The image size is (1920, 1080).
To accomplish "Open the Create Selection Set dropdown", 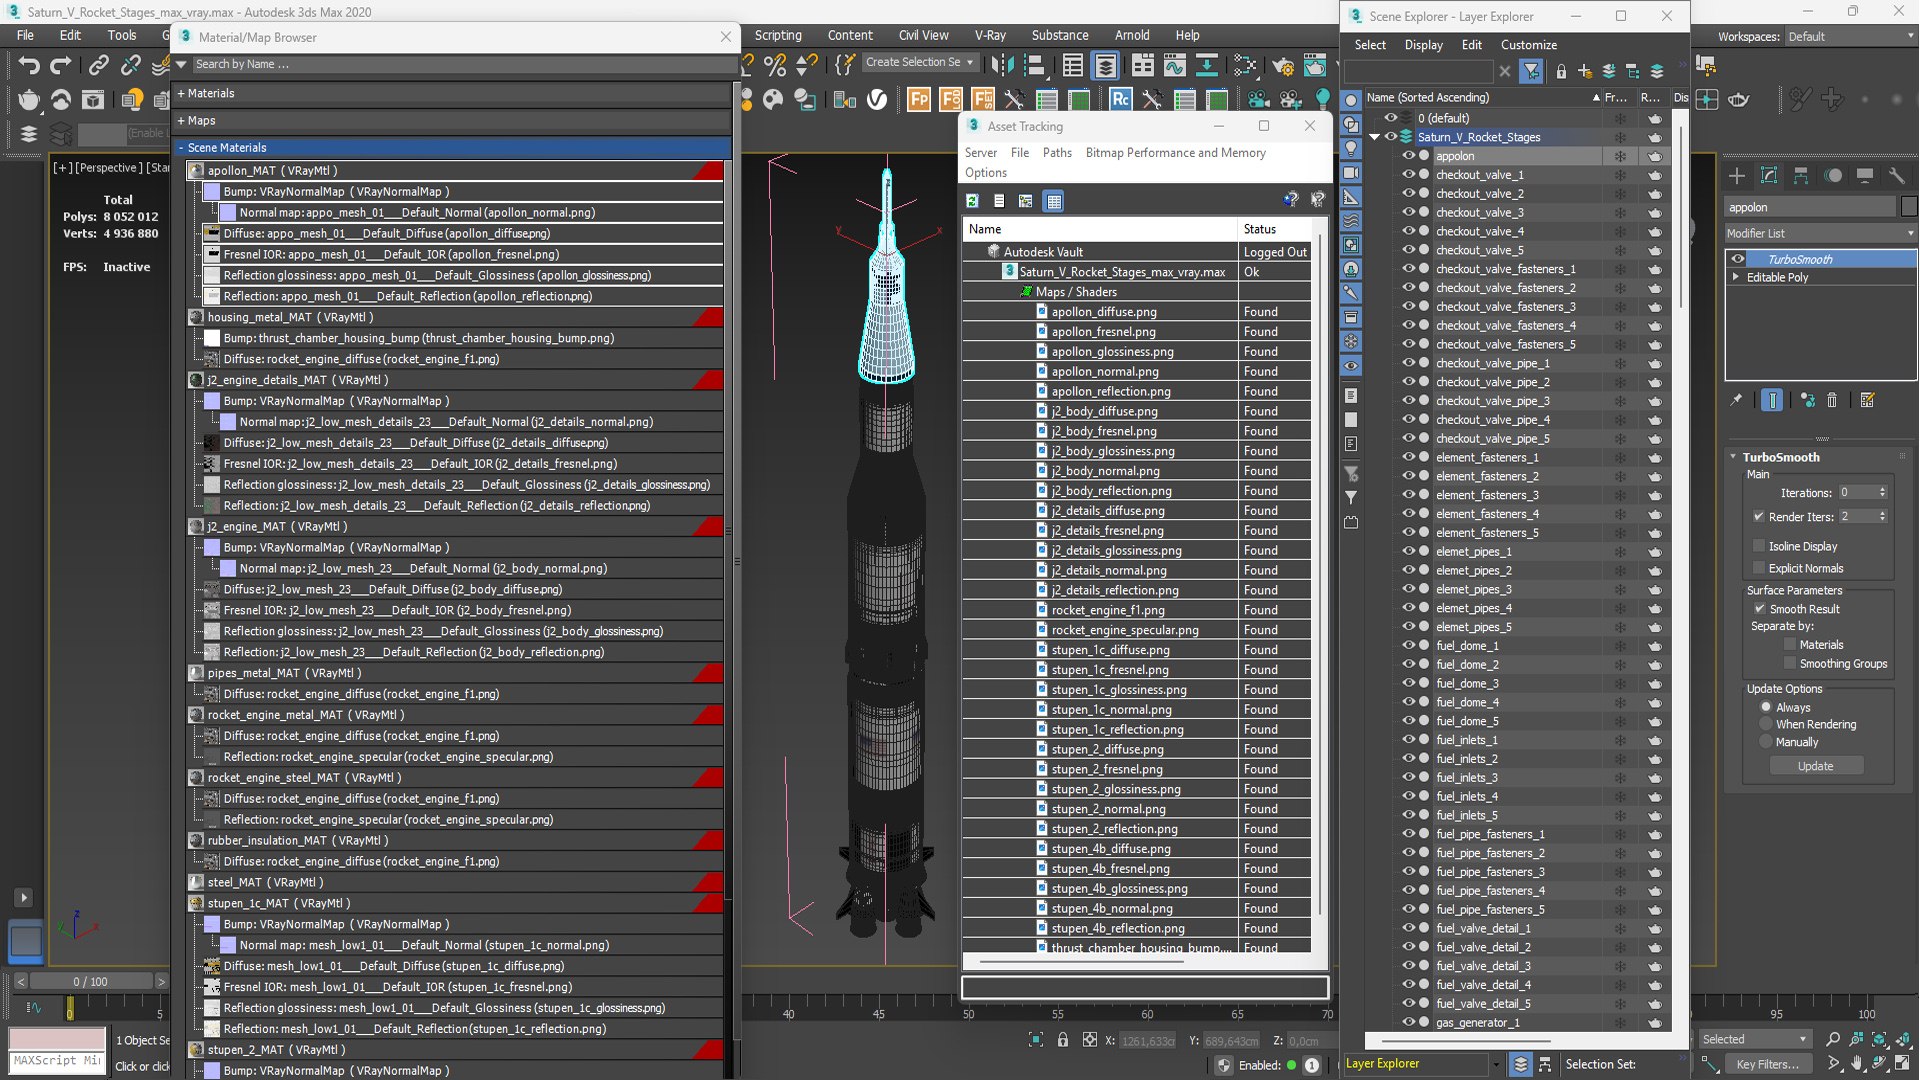I will [x=920, y=62].
